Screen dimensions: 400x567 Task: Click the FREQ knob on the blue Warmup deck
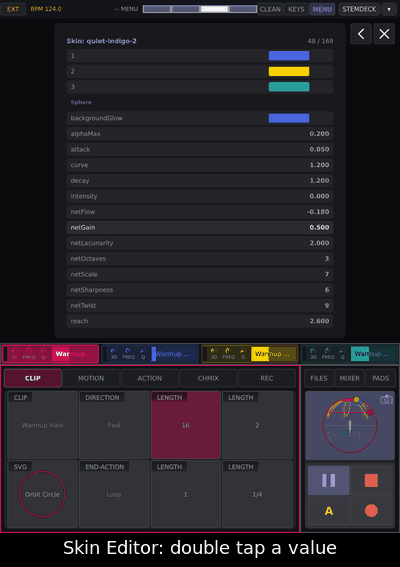(128, 351)
